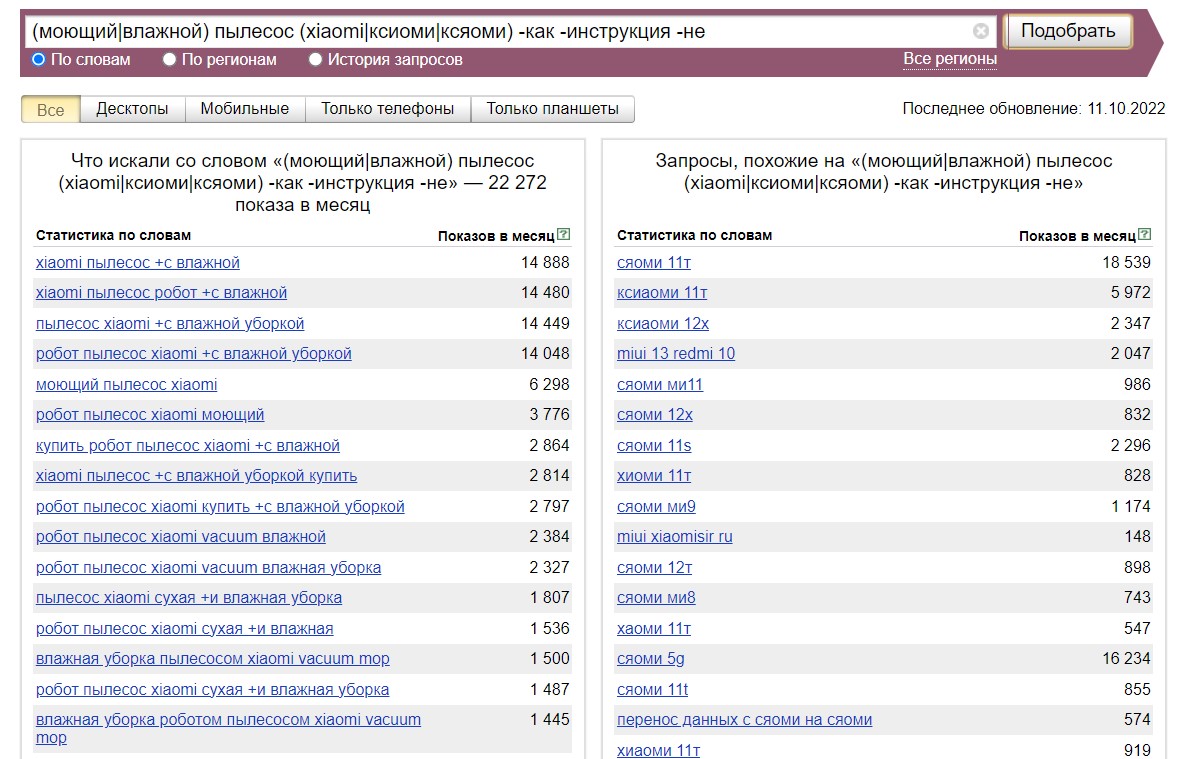The height and width of the screenshot is (759, 1194).
Task: Open similar query 'сяоми 11s'
Action: coord(654,445)
